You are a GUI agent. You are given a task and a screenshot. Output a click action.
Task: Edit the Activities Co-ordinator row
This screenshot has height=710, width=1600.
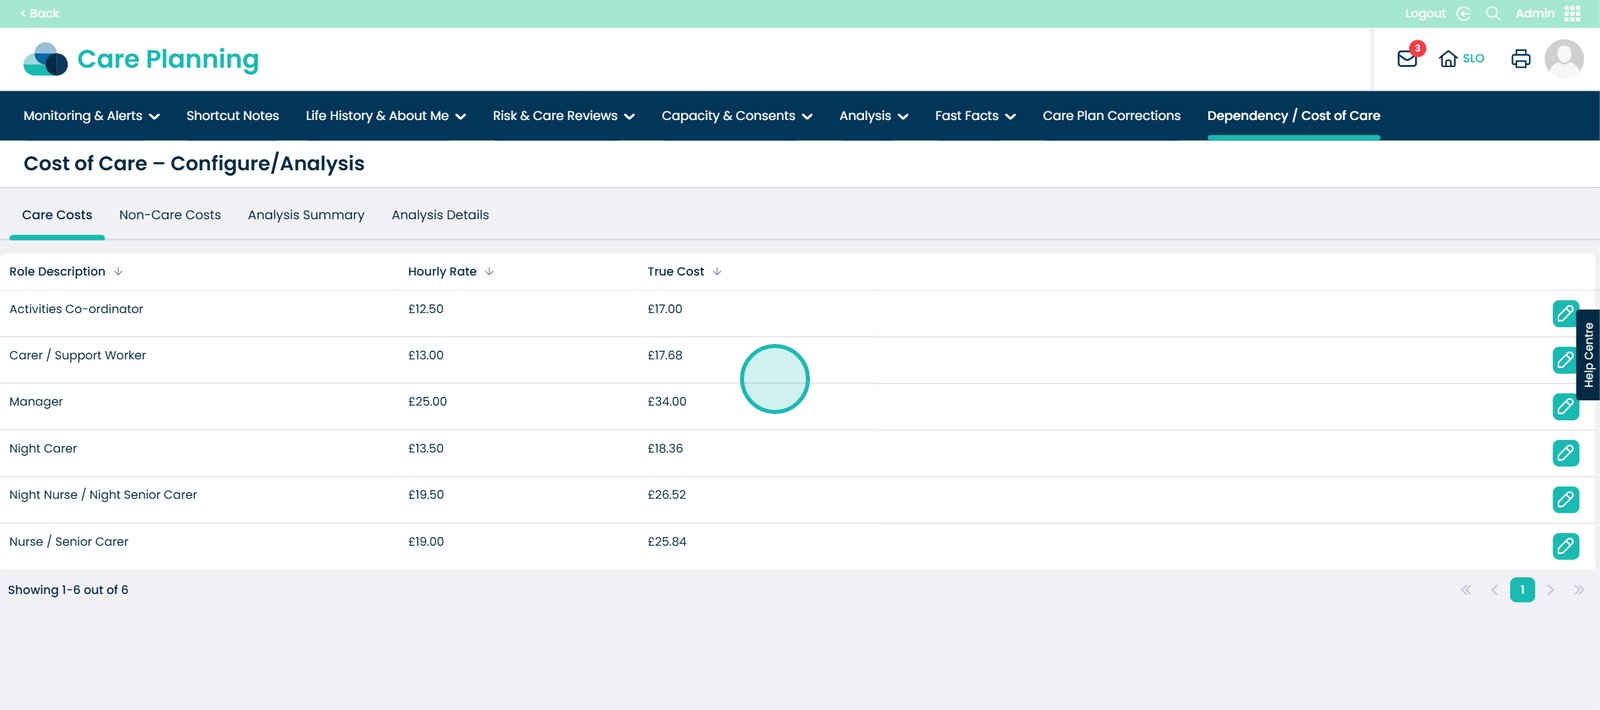(x=1565, y=313)
